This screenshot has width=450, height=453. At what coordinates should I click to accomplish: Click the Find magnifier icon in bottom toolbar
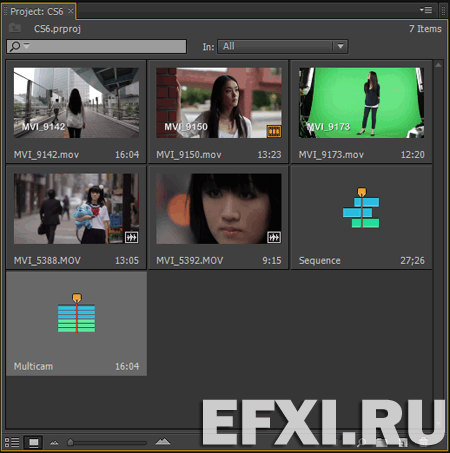coord(361,442)
